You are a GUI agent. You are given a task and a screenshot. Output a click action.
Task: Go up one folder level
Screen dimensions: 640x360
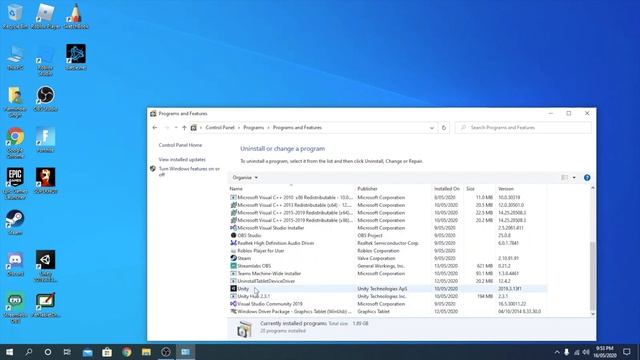pyautogui.click(x=184, y=128)
